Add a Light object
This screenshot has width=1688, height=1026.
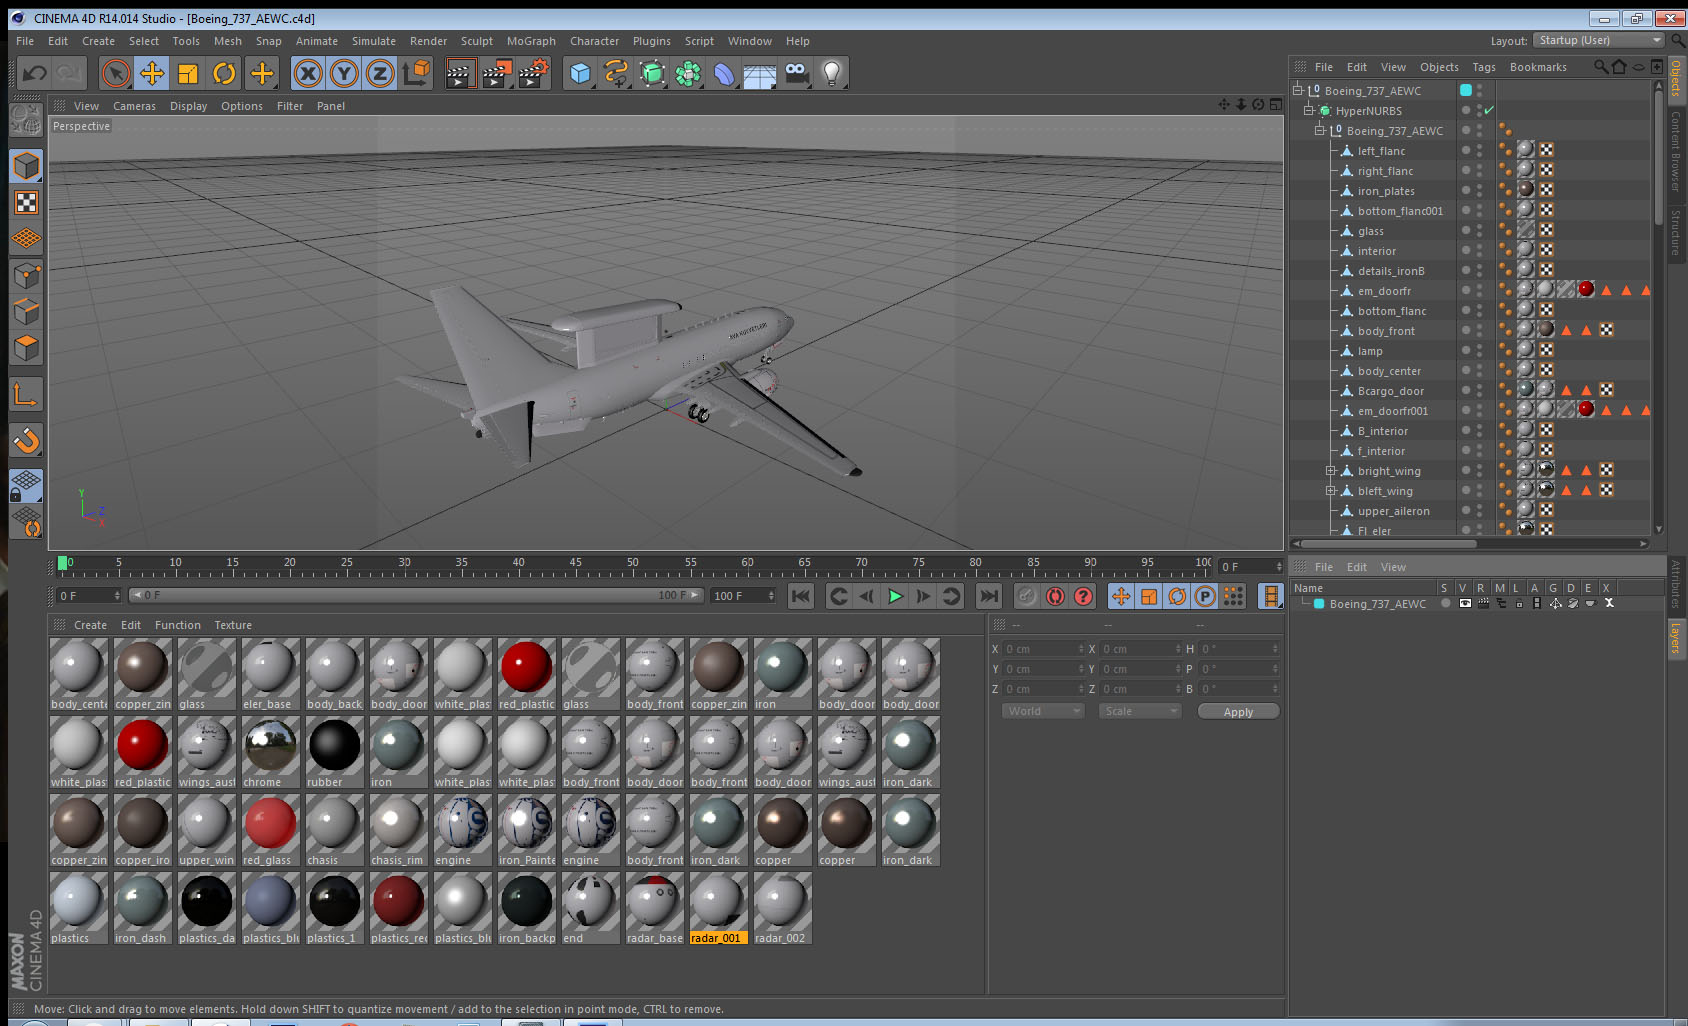click(832, 73)
